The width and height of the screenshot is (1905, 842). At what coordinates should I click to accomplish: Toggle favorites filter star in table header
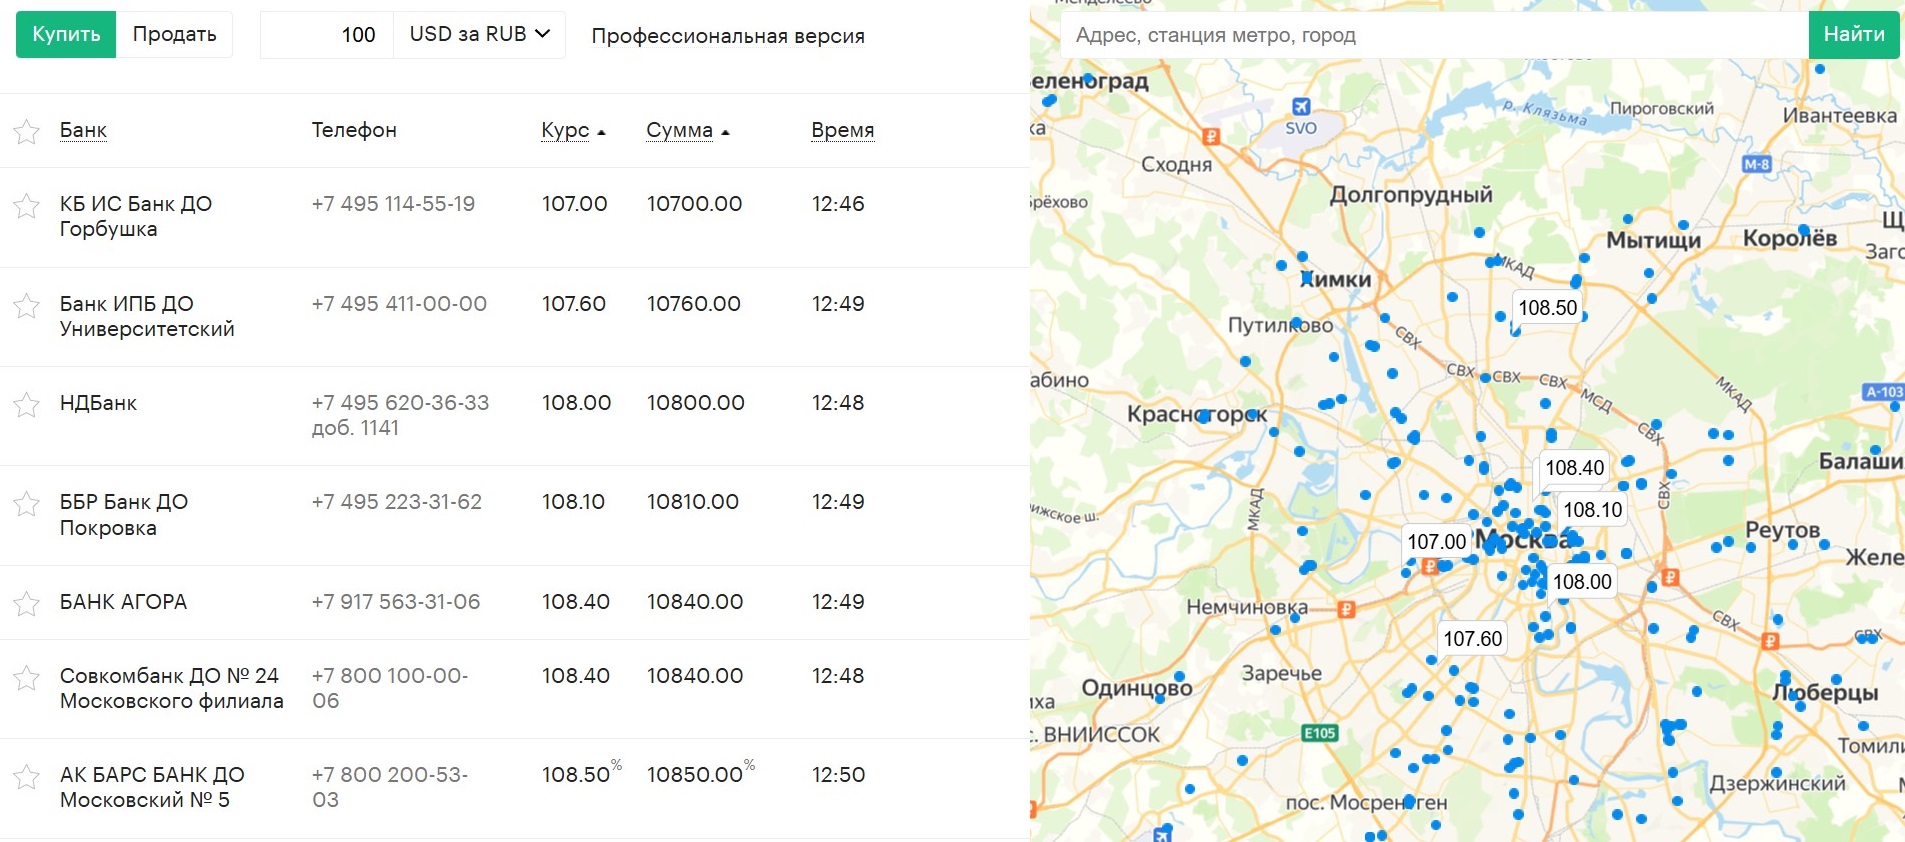pos(26,132)
